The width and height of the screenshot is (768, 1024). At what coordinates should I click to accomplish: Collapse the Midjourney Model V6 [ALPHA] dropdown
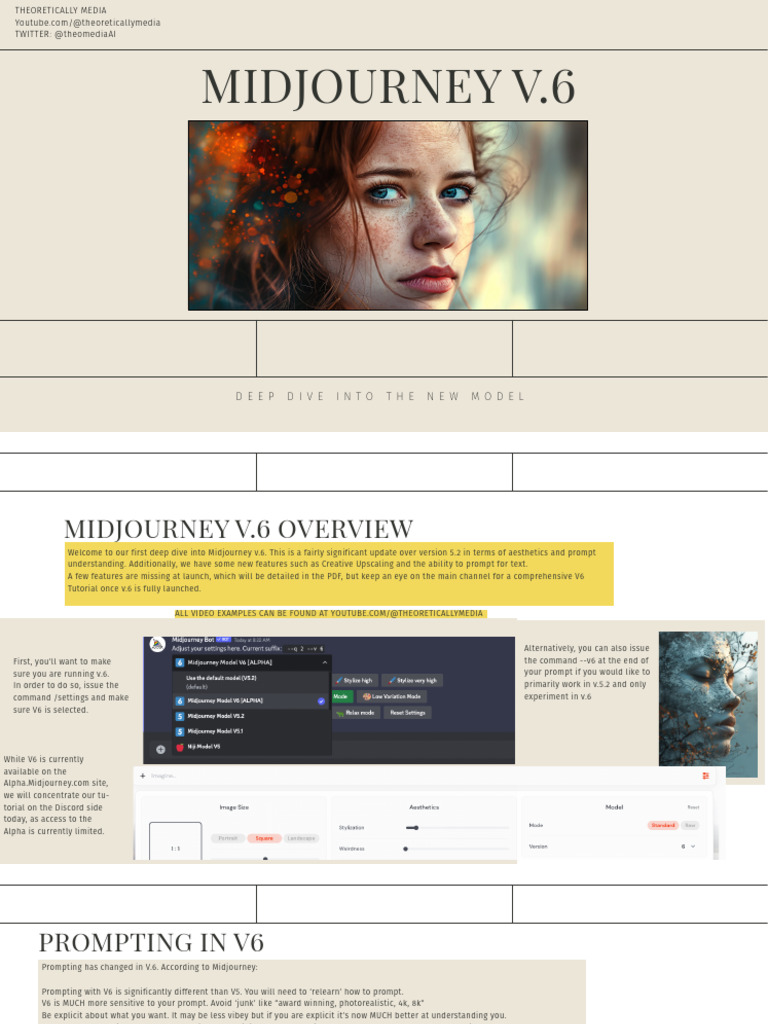click(x=325, y=662)
